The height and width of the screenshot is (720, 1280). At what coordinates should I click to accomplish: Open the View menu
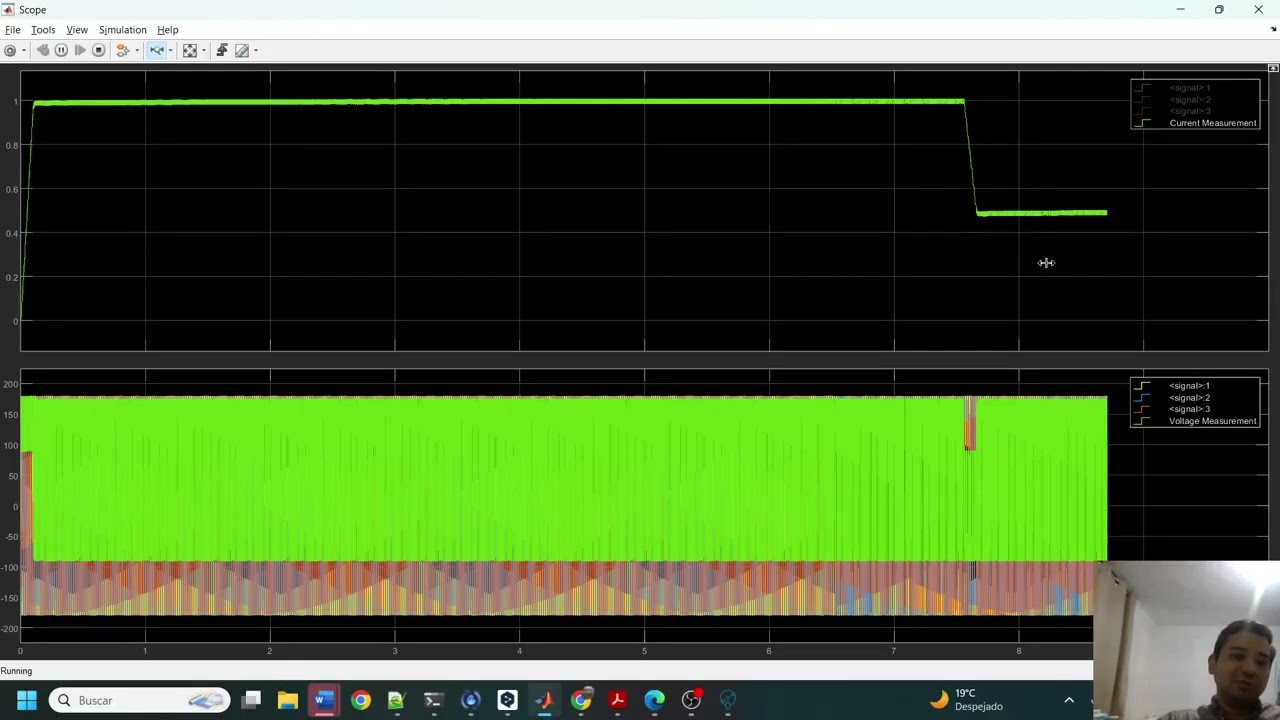click(x=77, y=30)
